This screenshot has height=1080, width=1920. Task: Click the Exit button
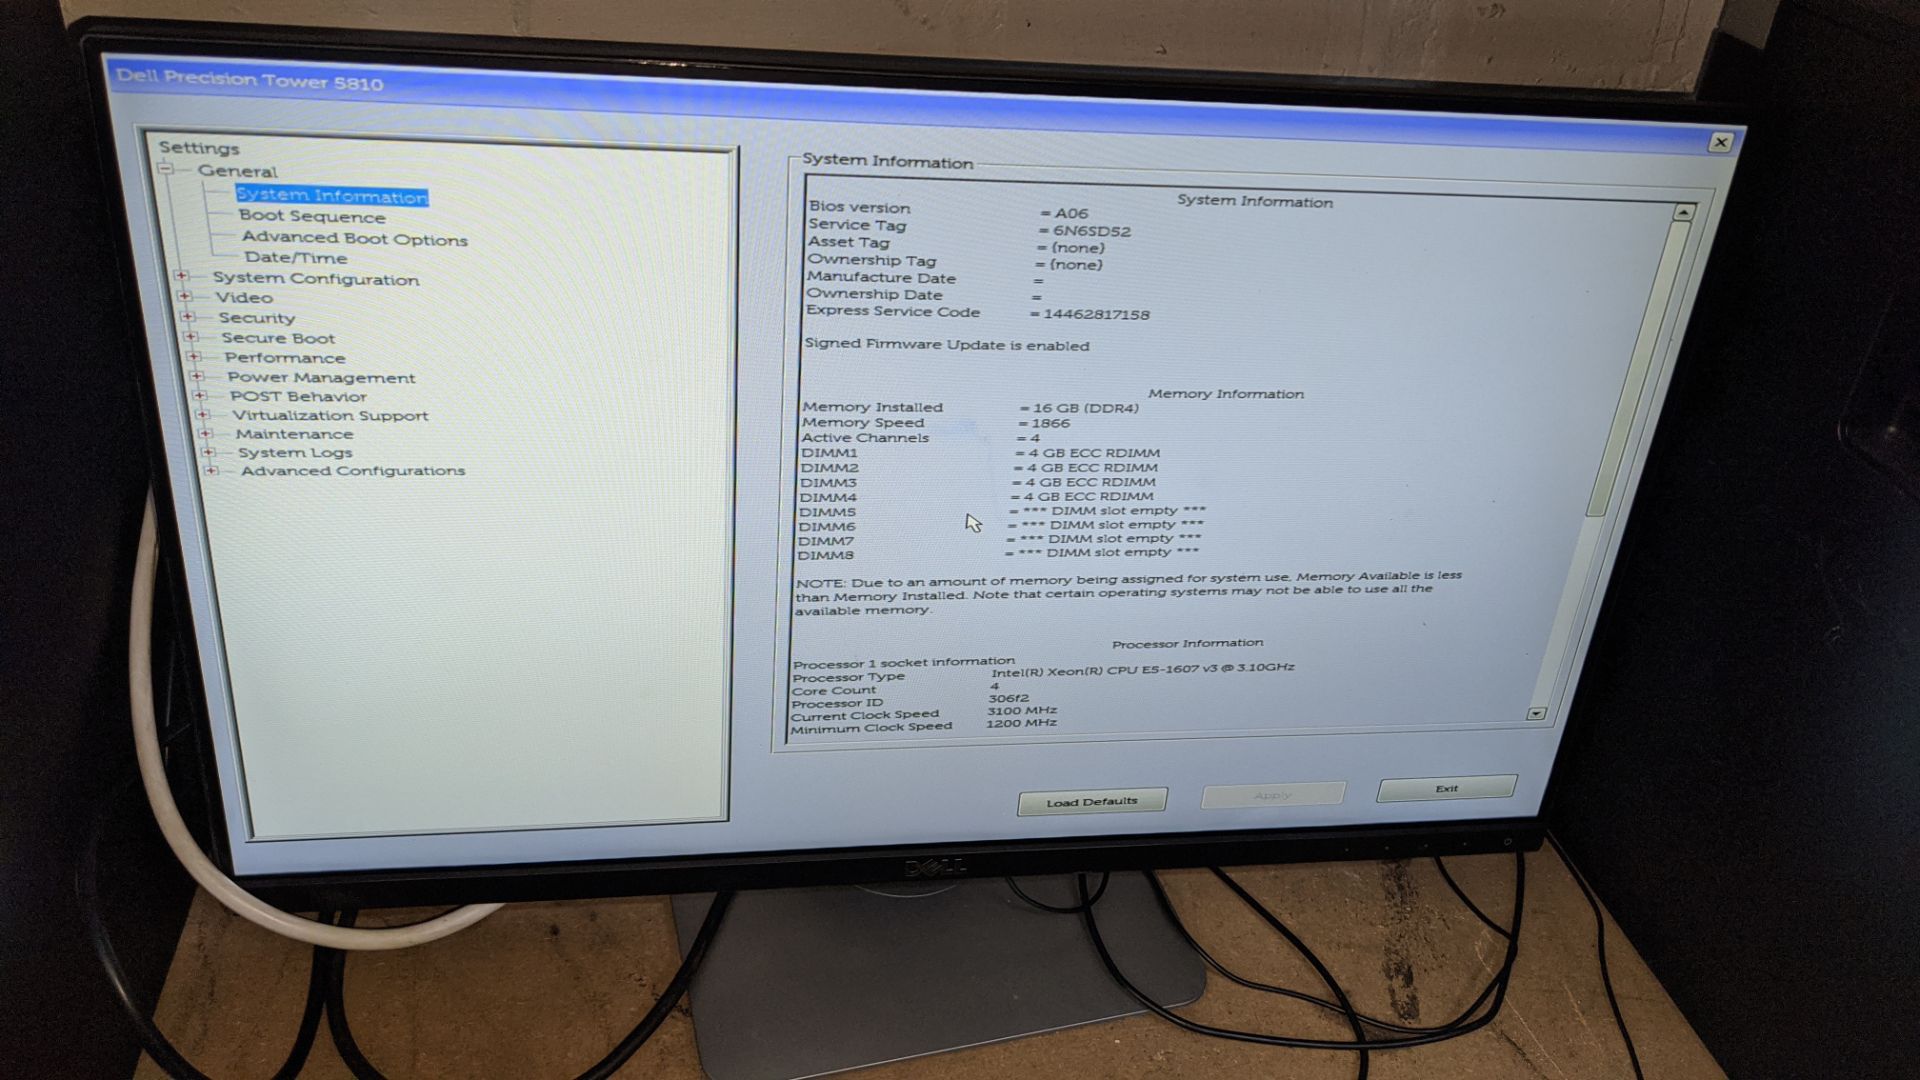click(1445, 787)
